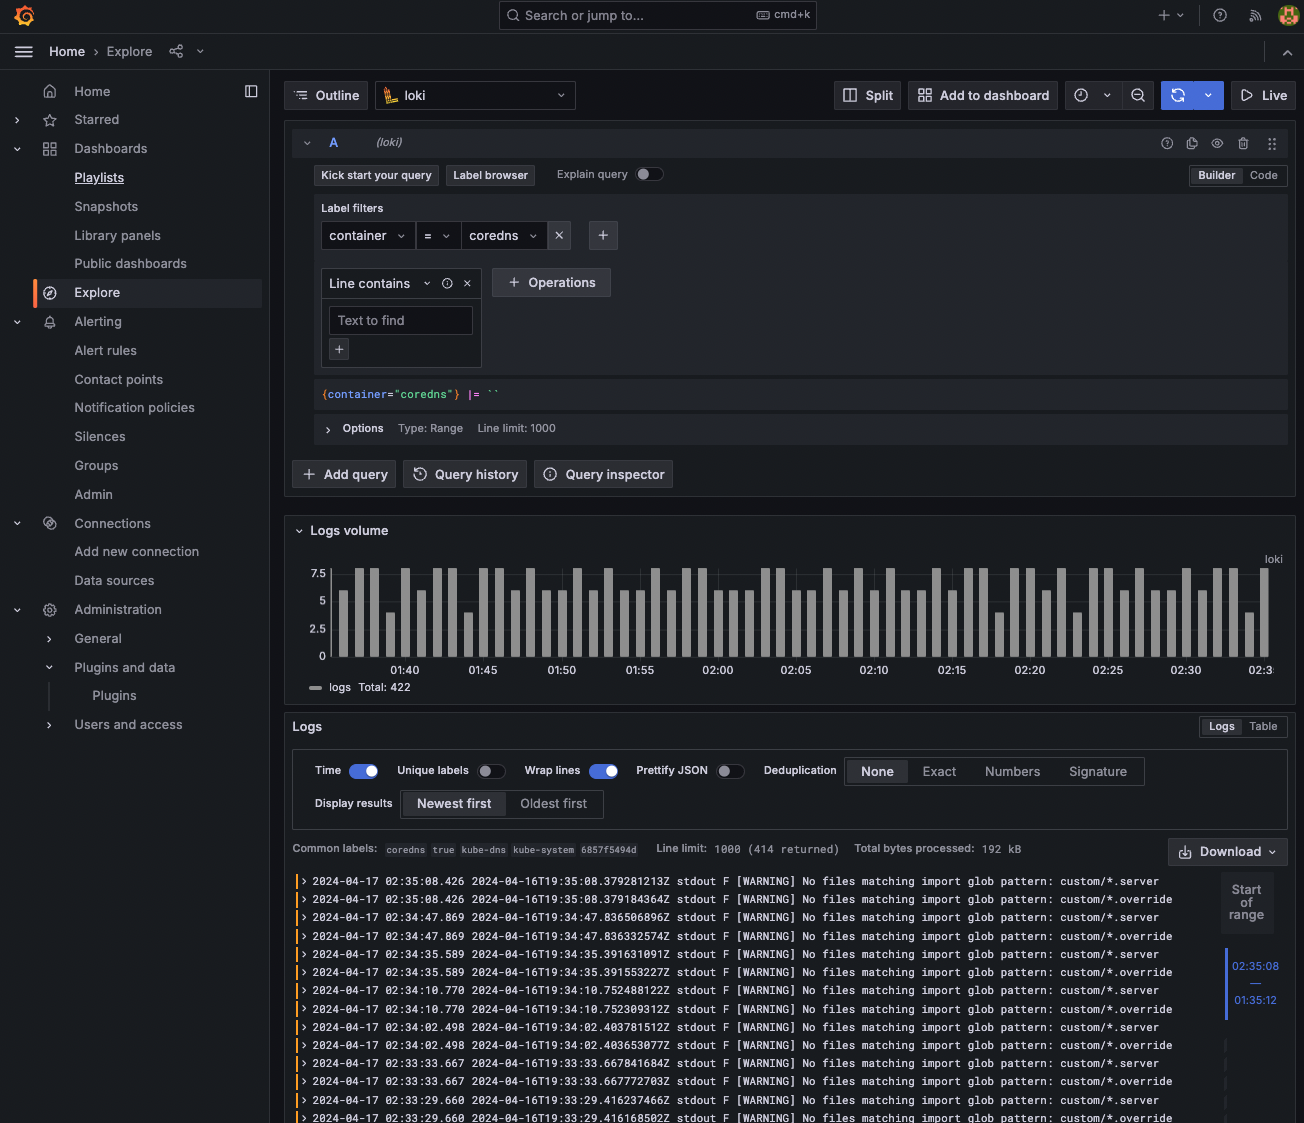Turn off the Wrap lines switch
The width and height of the screenshot is (1304, 1123).
coord(603,771)
